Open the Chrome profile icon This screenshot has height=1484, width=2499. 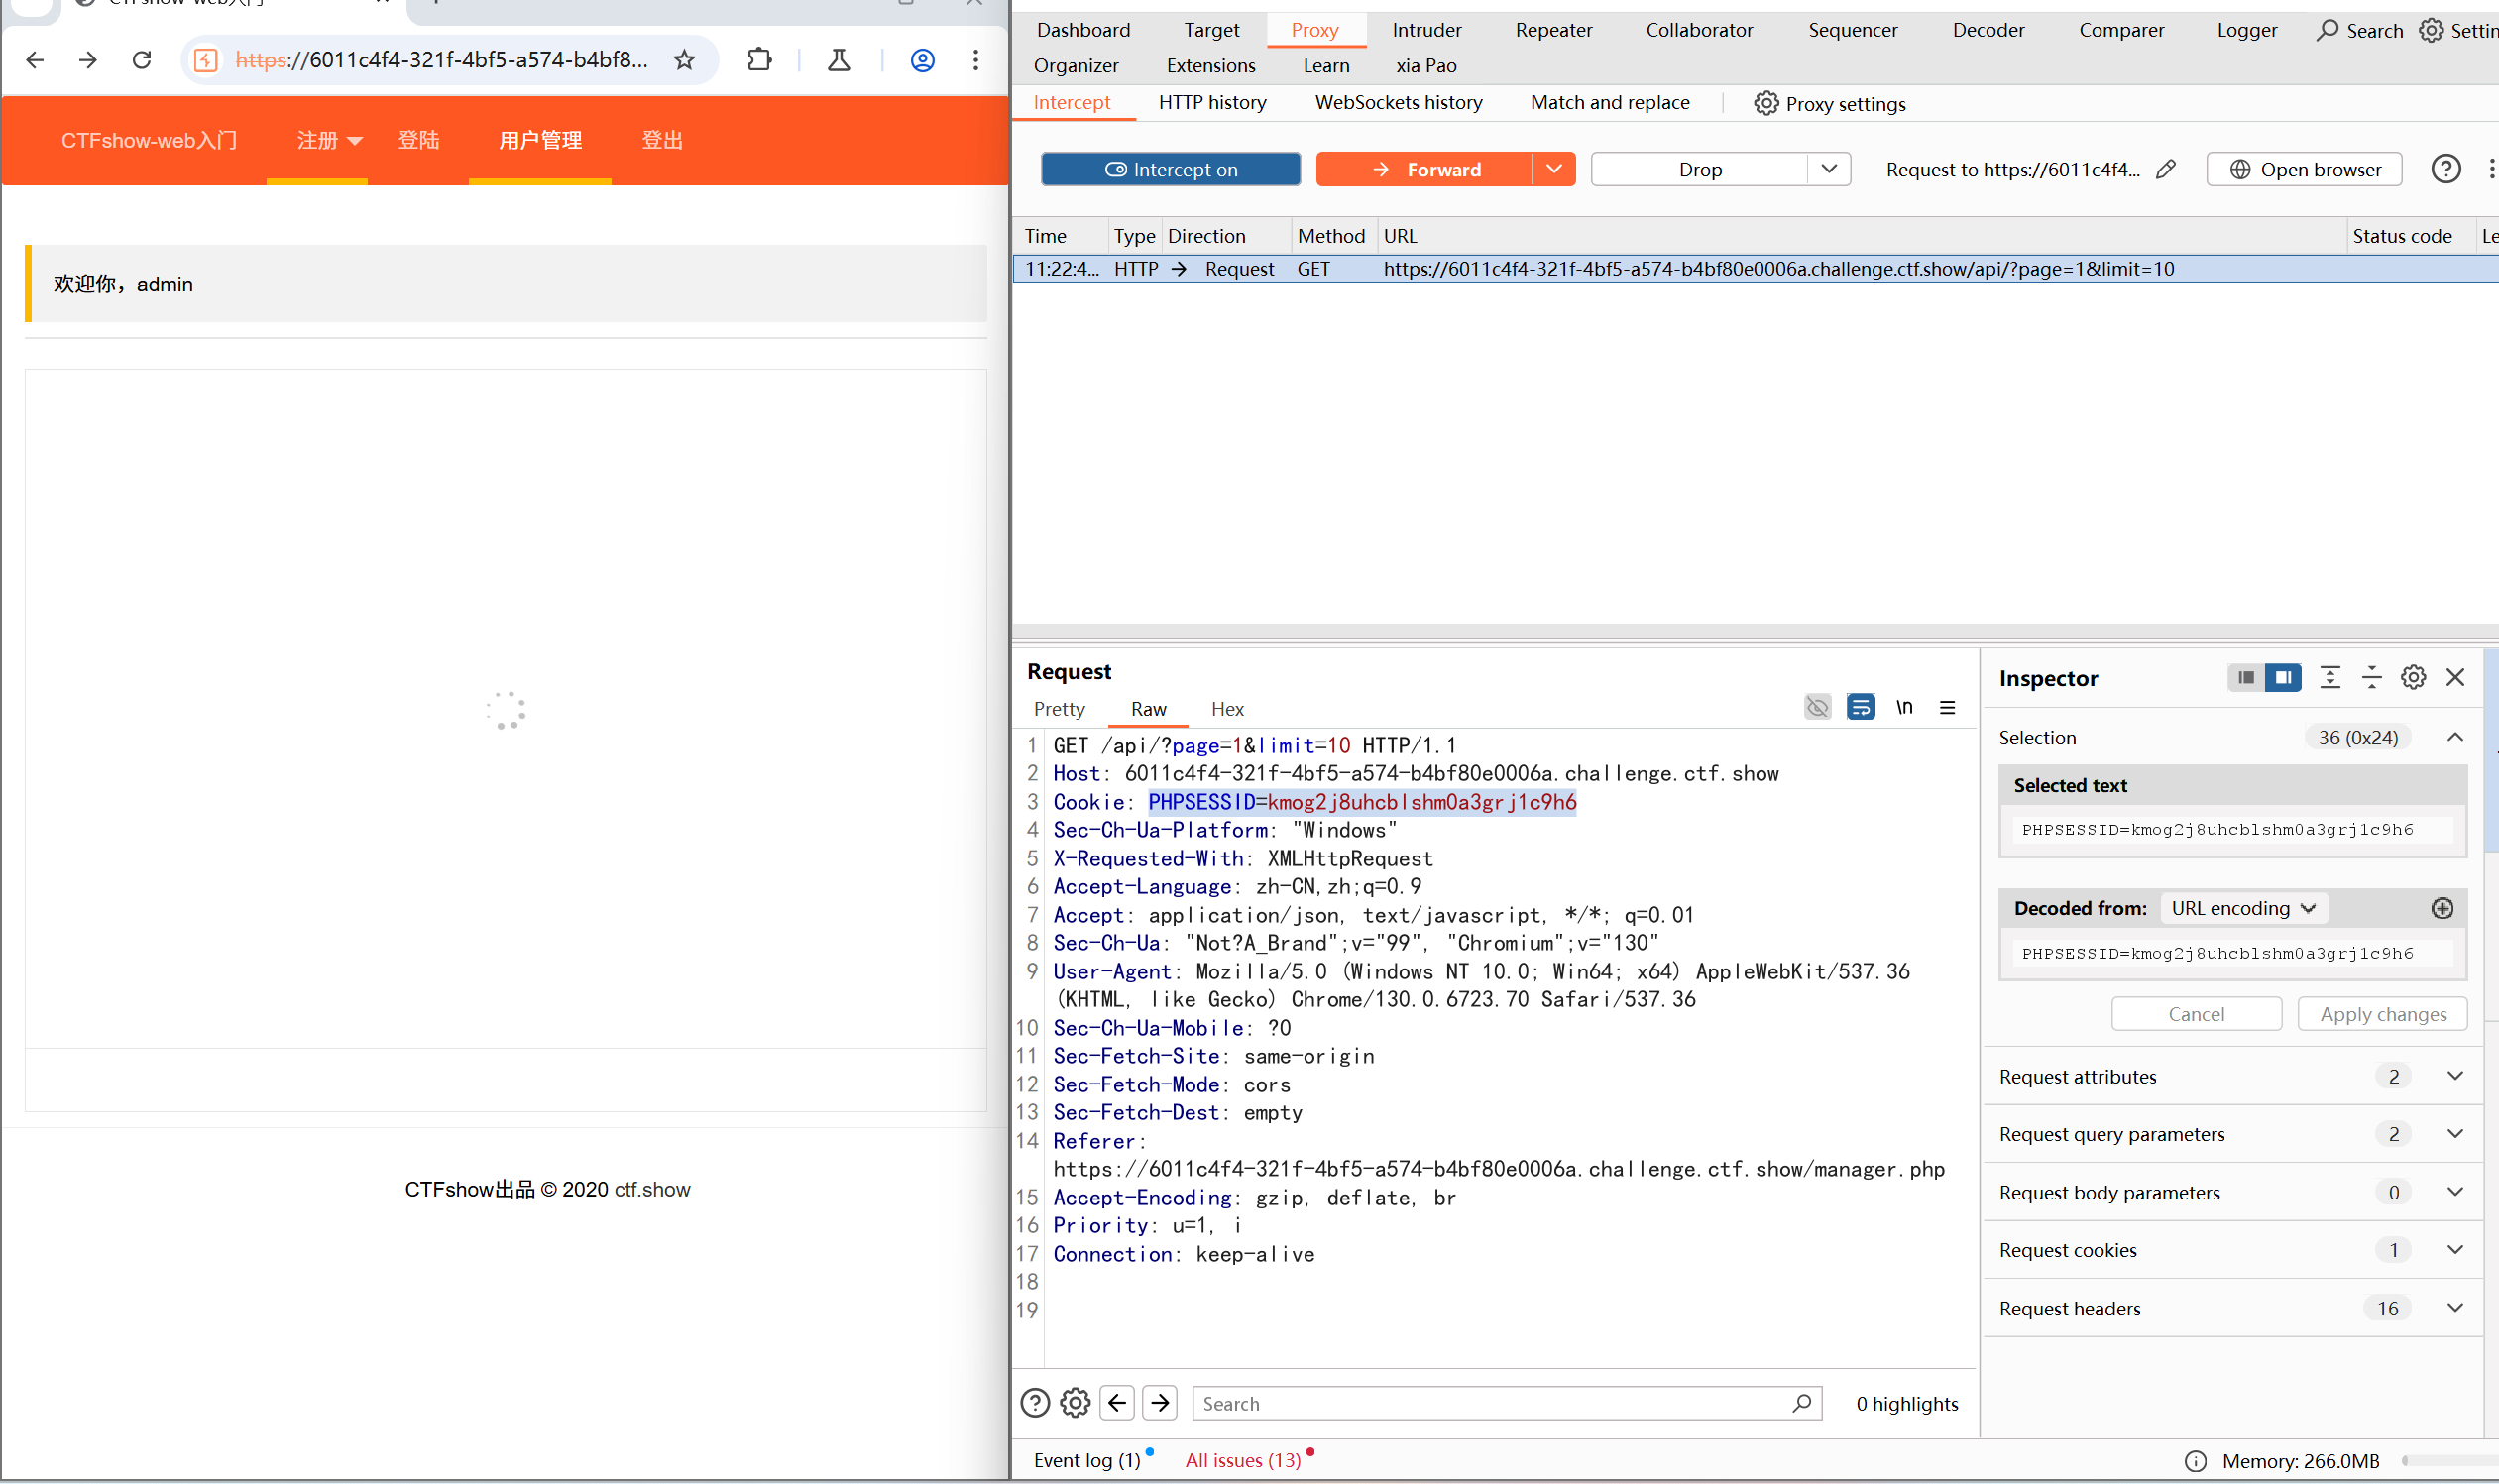(922, 60)
